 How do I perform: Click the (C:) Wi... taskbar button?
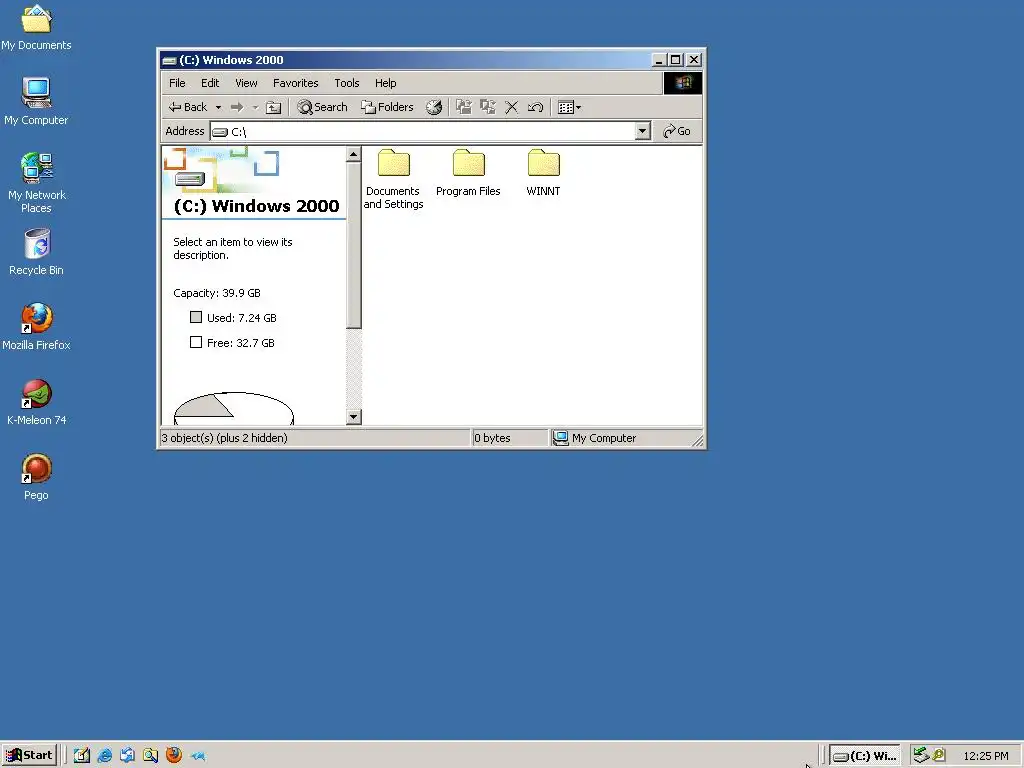(x=865, y=756)
